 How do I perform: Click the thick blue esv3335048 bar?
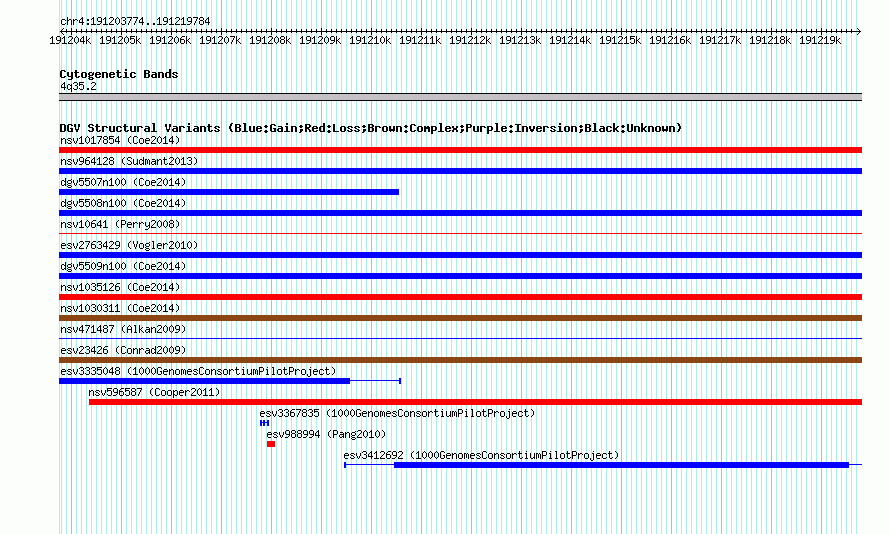204,381
